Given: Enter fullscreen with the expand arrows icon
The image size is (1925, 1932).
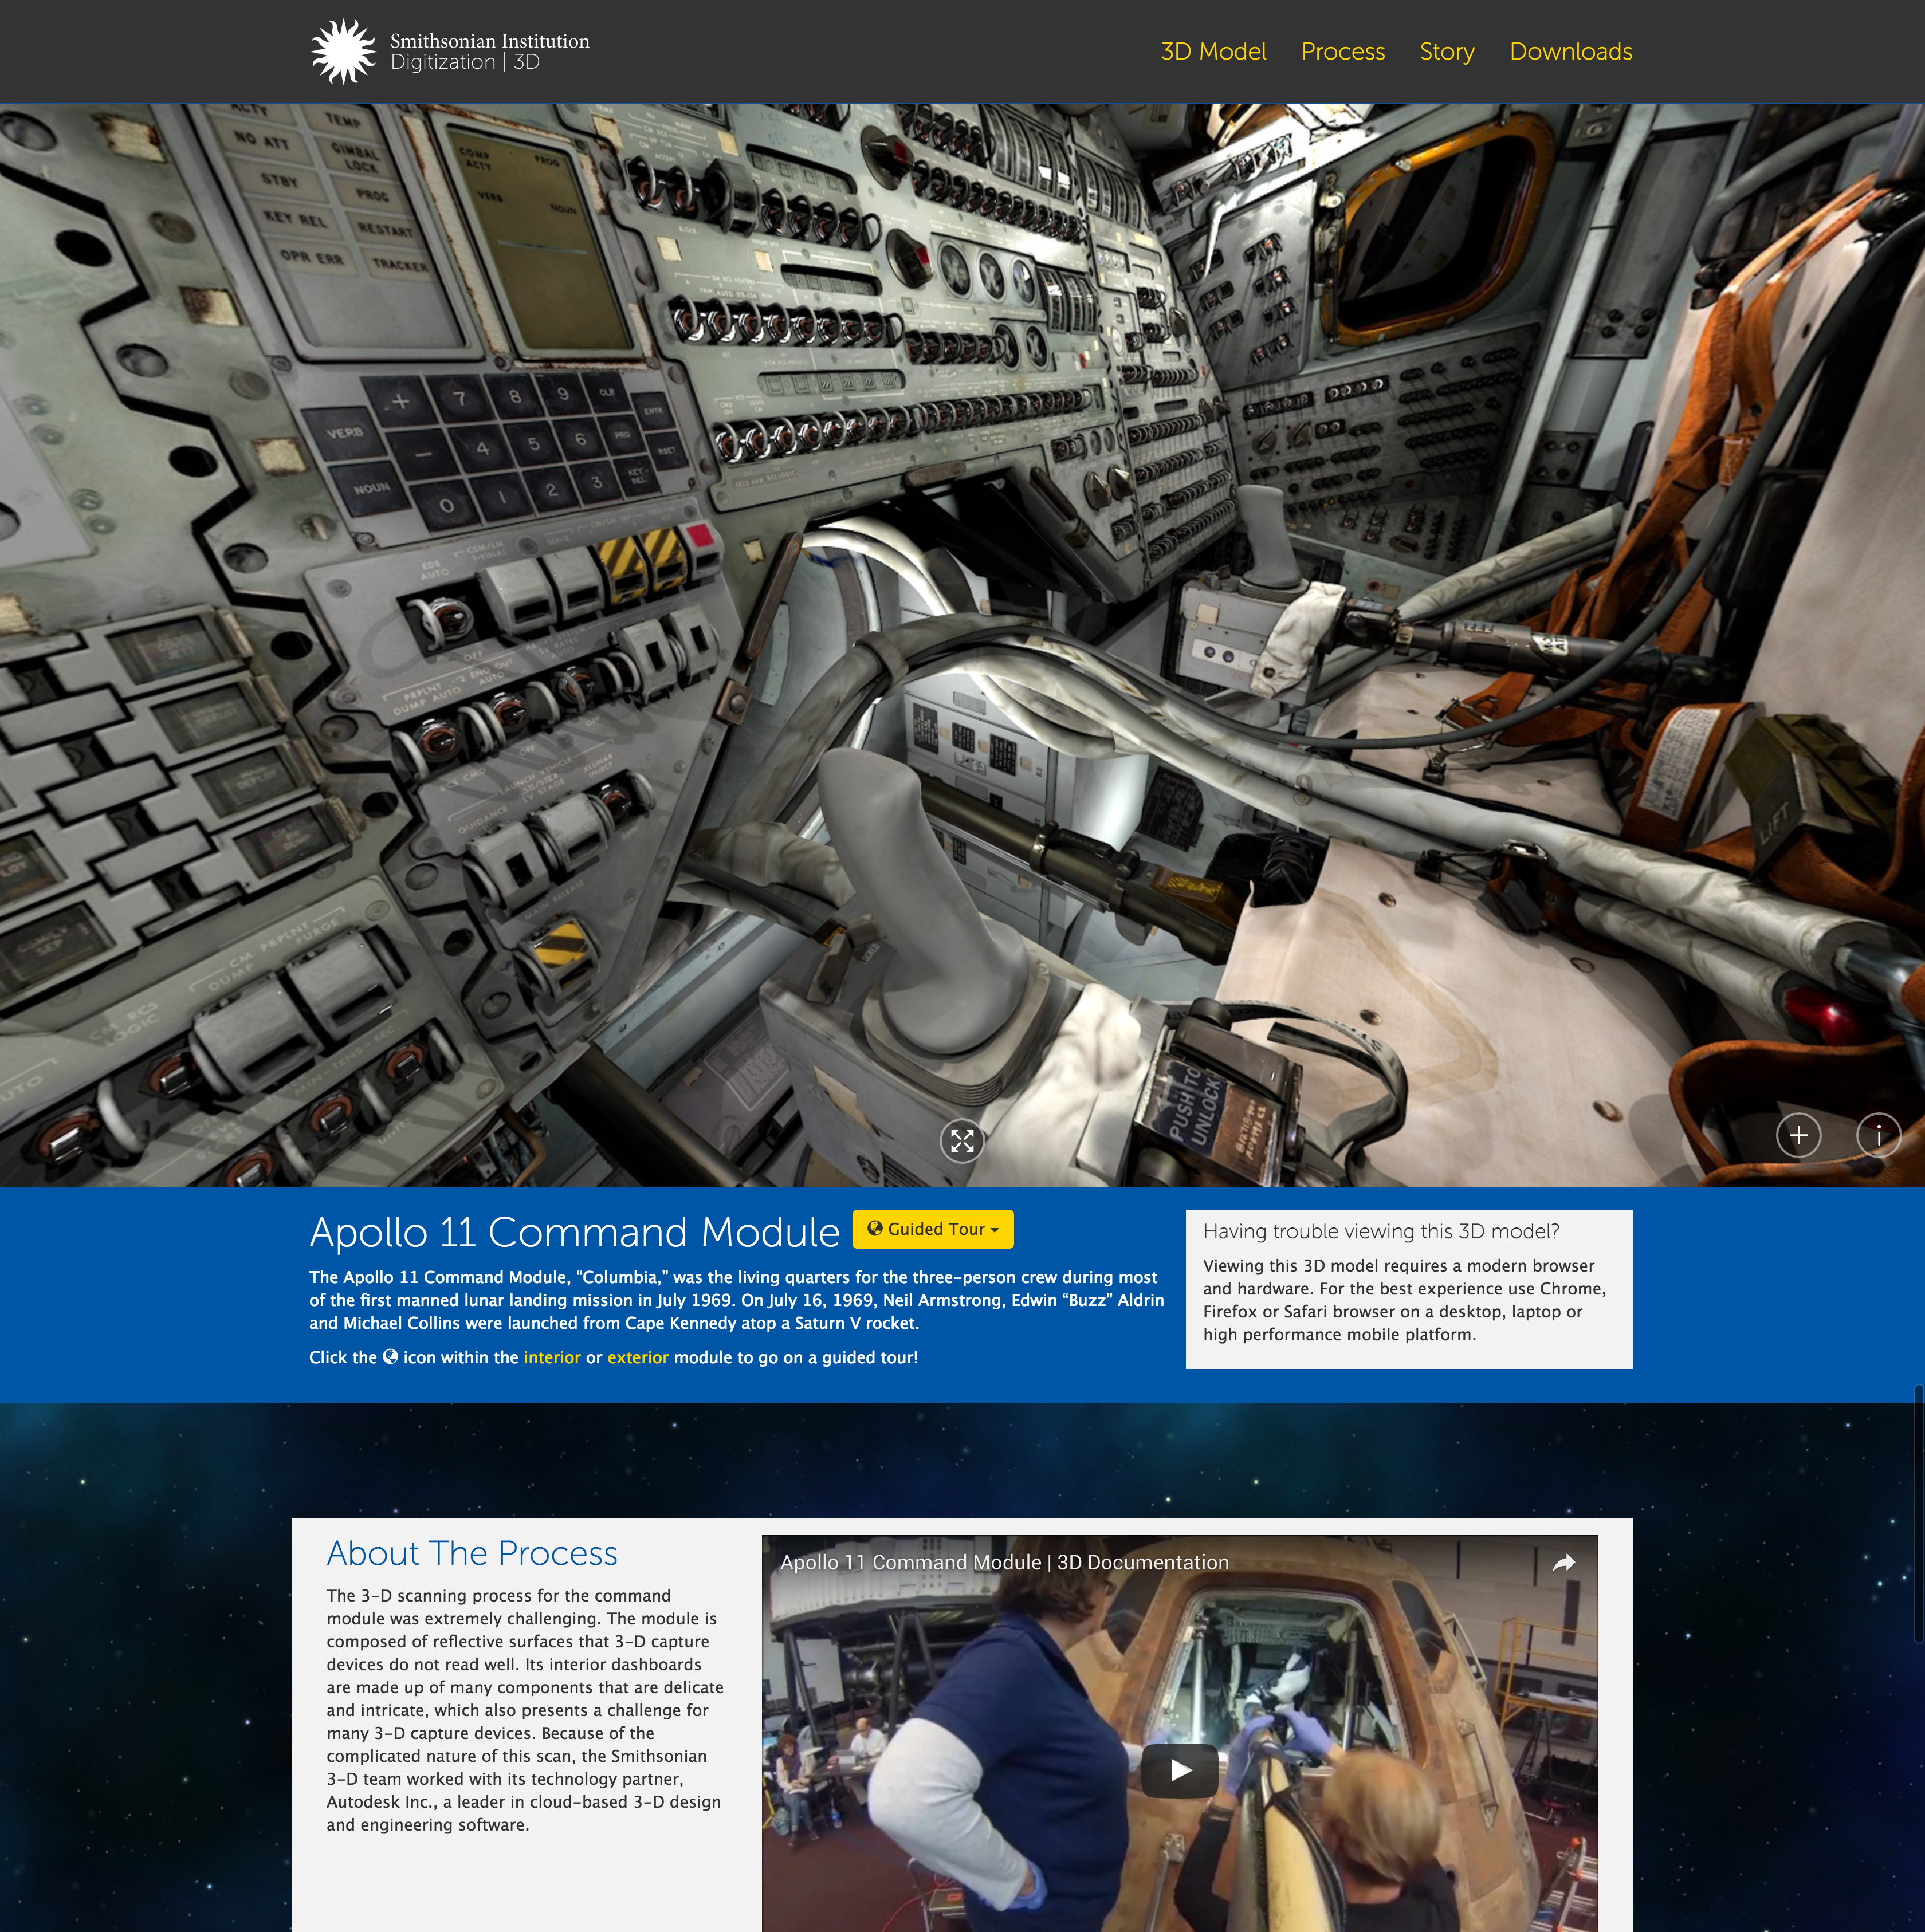Looking at the screenshot, I should click(x=962, y=1141).
